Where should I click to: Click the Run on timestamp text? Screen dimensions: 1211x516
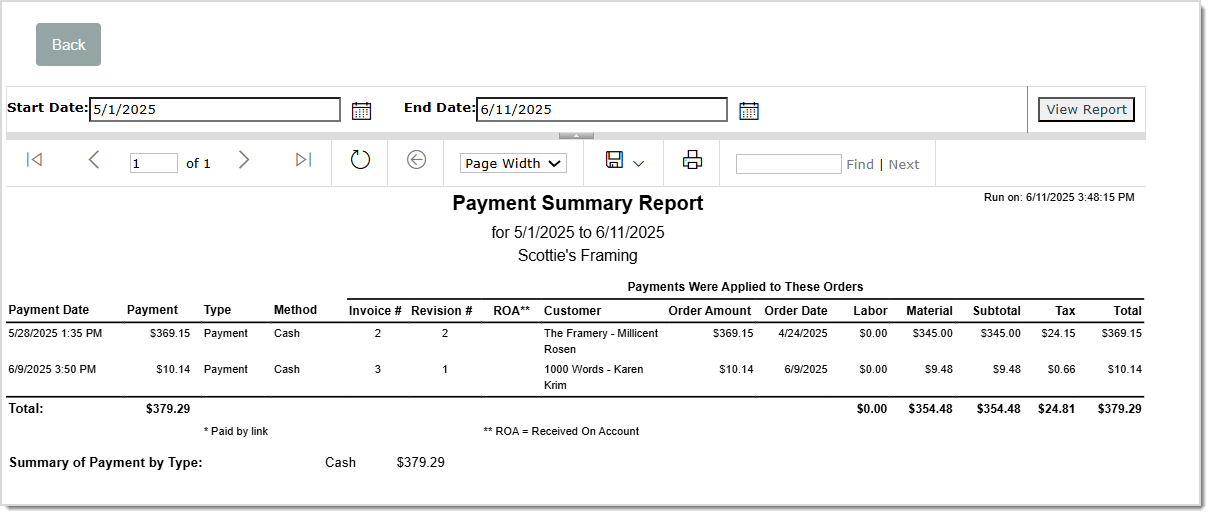(1059, 198)
